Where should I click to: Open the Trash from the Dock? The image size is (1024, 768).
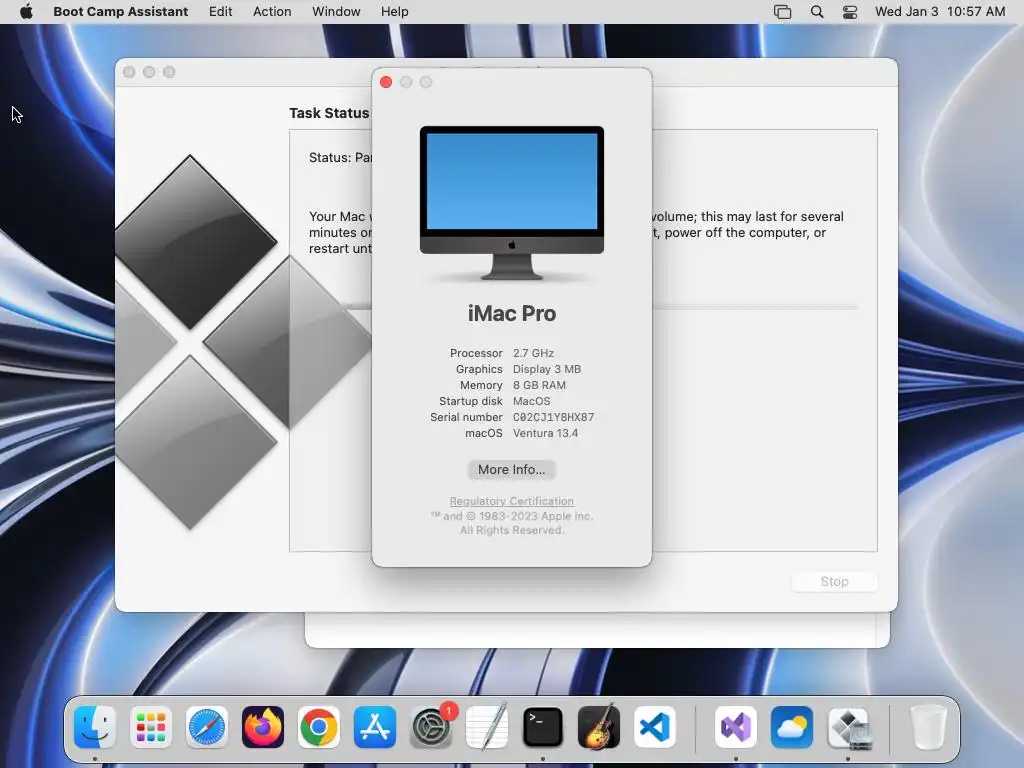tap(928, 727)
